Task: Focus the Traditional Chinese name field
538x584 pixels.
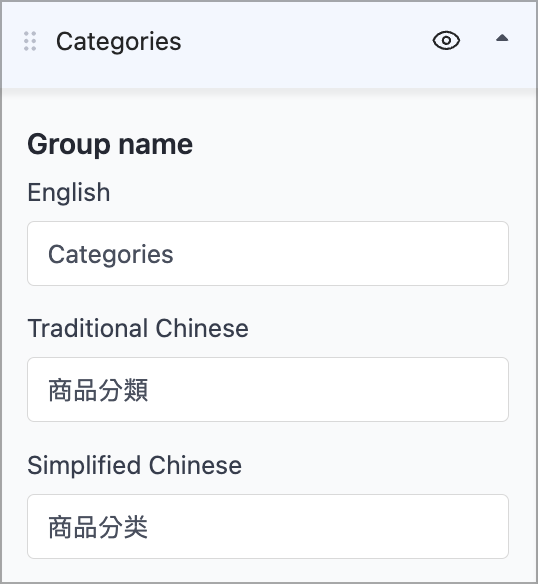Action: pyautogui.click(x=268, y=390)
